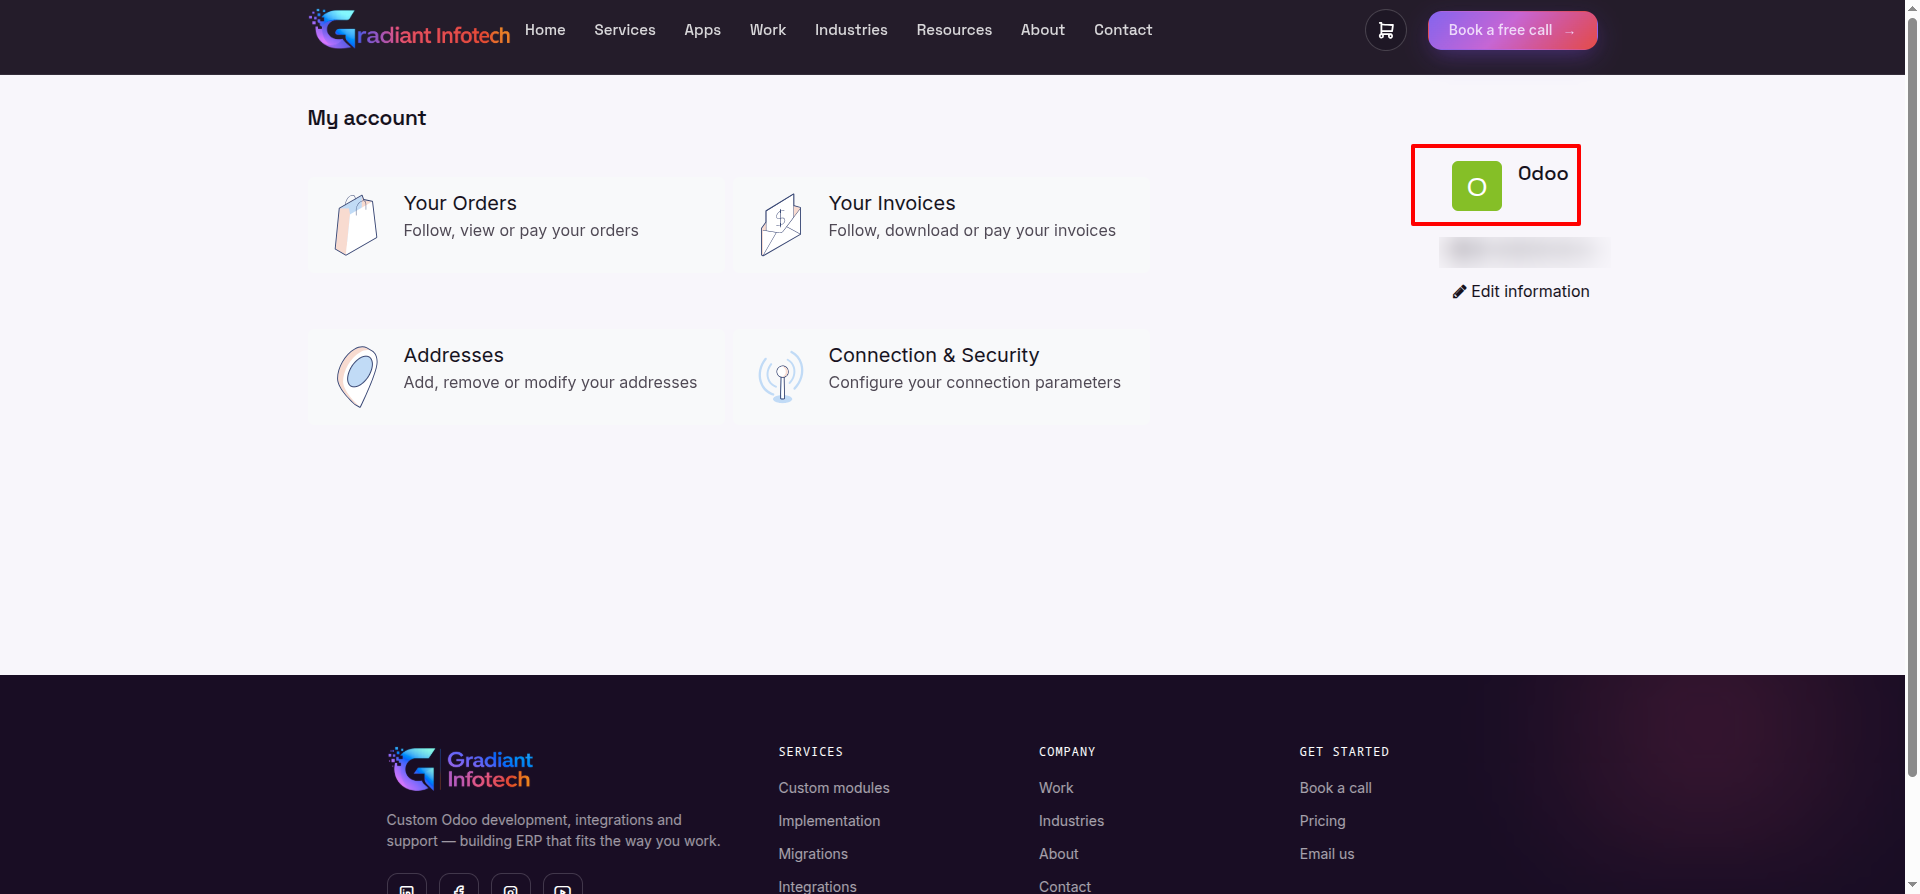Click 'Add, remove or modify your addresses' text
Image resolution: width=1920 pixels, height=894 pixels.
[x=550, y=382]
